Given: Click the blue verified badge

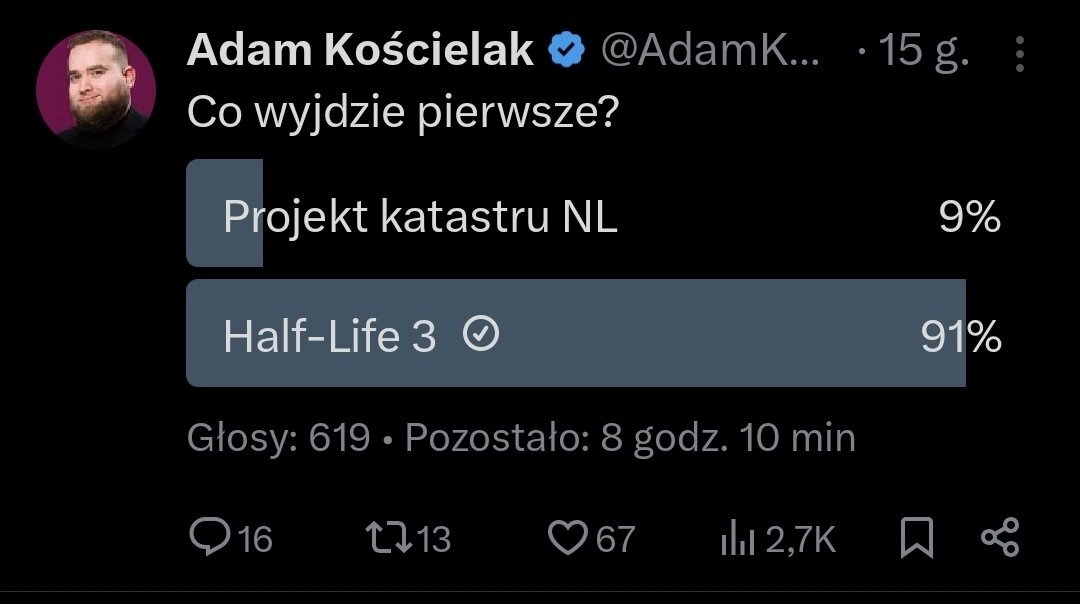Looking at the screenshot, I should point(567,49).
